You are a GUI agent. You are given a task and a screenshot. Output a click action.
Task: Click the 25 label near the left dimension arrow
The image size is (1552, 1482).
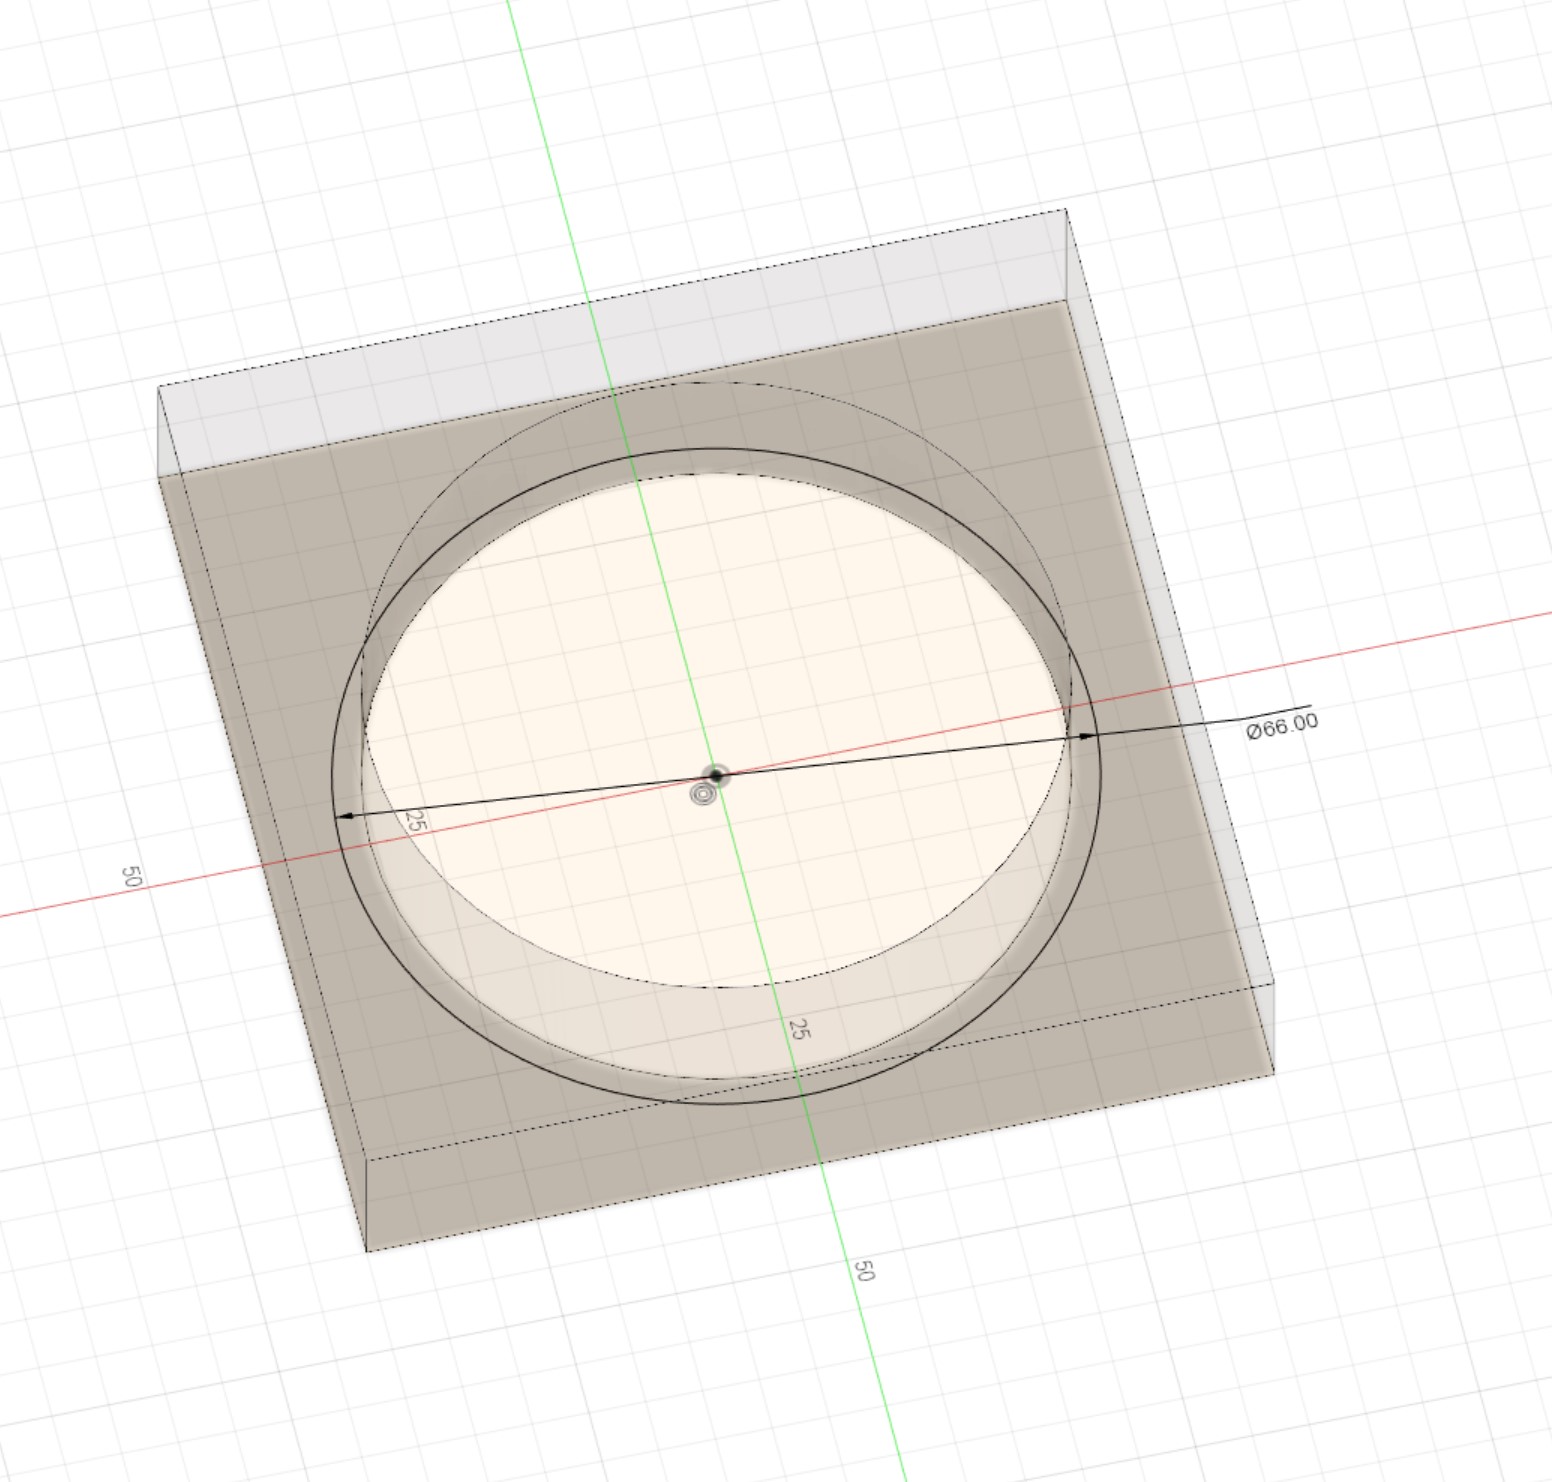(x=416, y=822)
